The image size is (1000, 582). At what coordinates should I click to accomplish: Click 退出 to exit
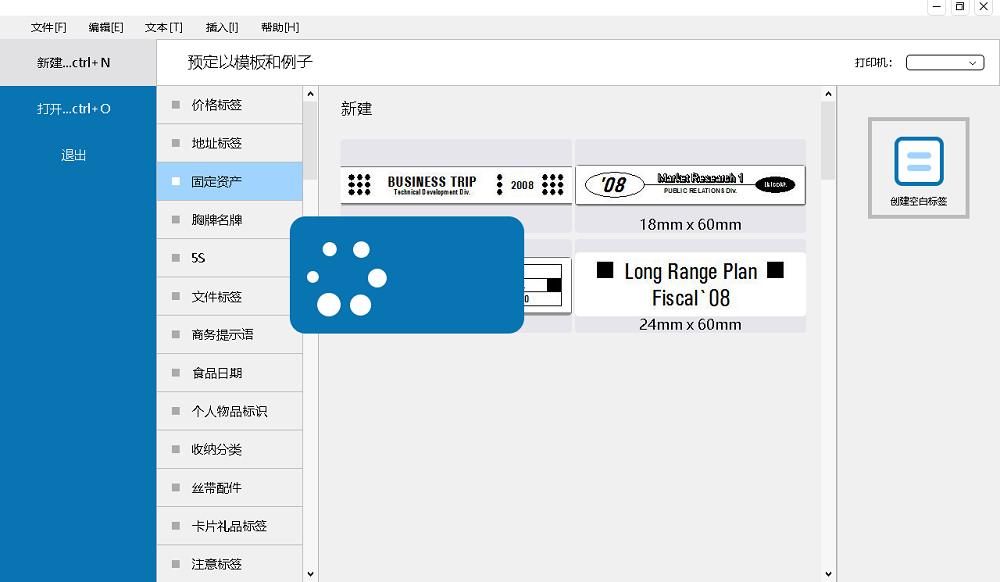point(74,155)
